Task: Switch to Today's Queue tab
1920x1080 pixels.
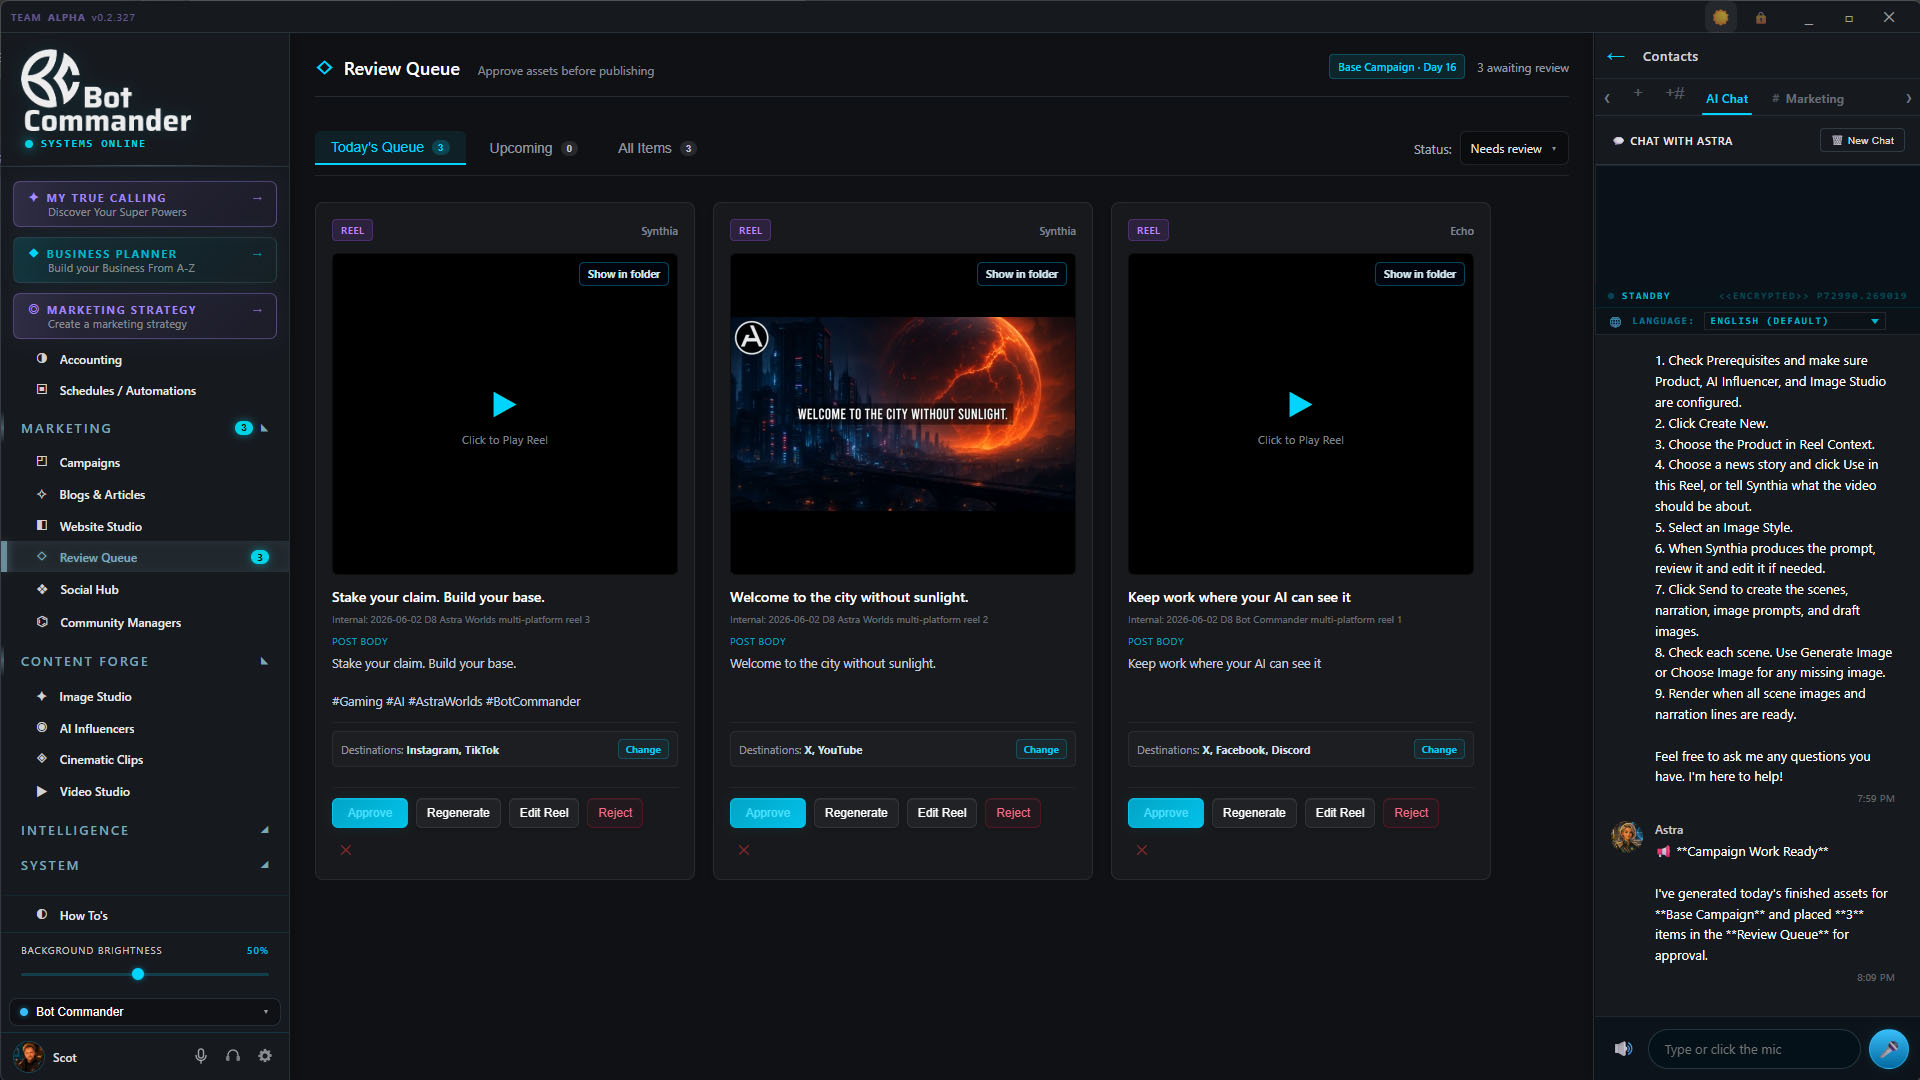Action: (x=390, y=148)
